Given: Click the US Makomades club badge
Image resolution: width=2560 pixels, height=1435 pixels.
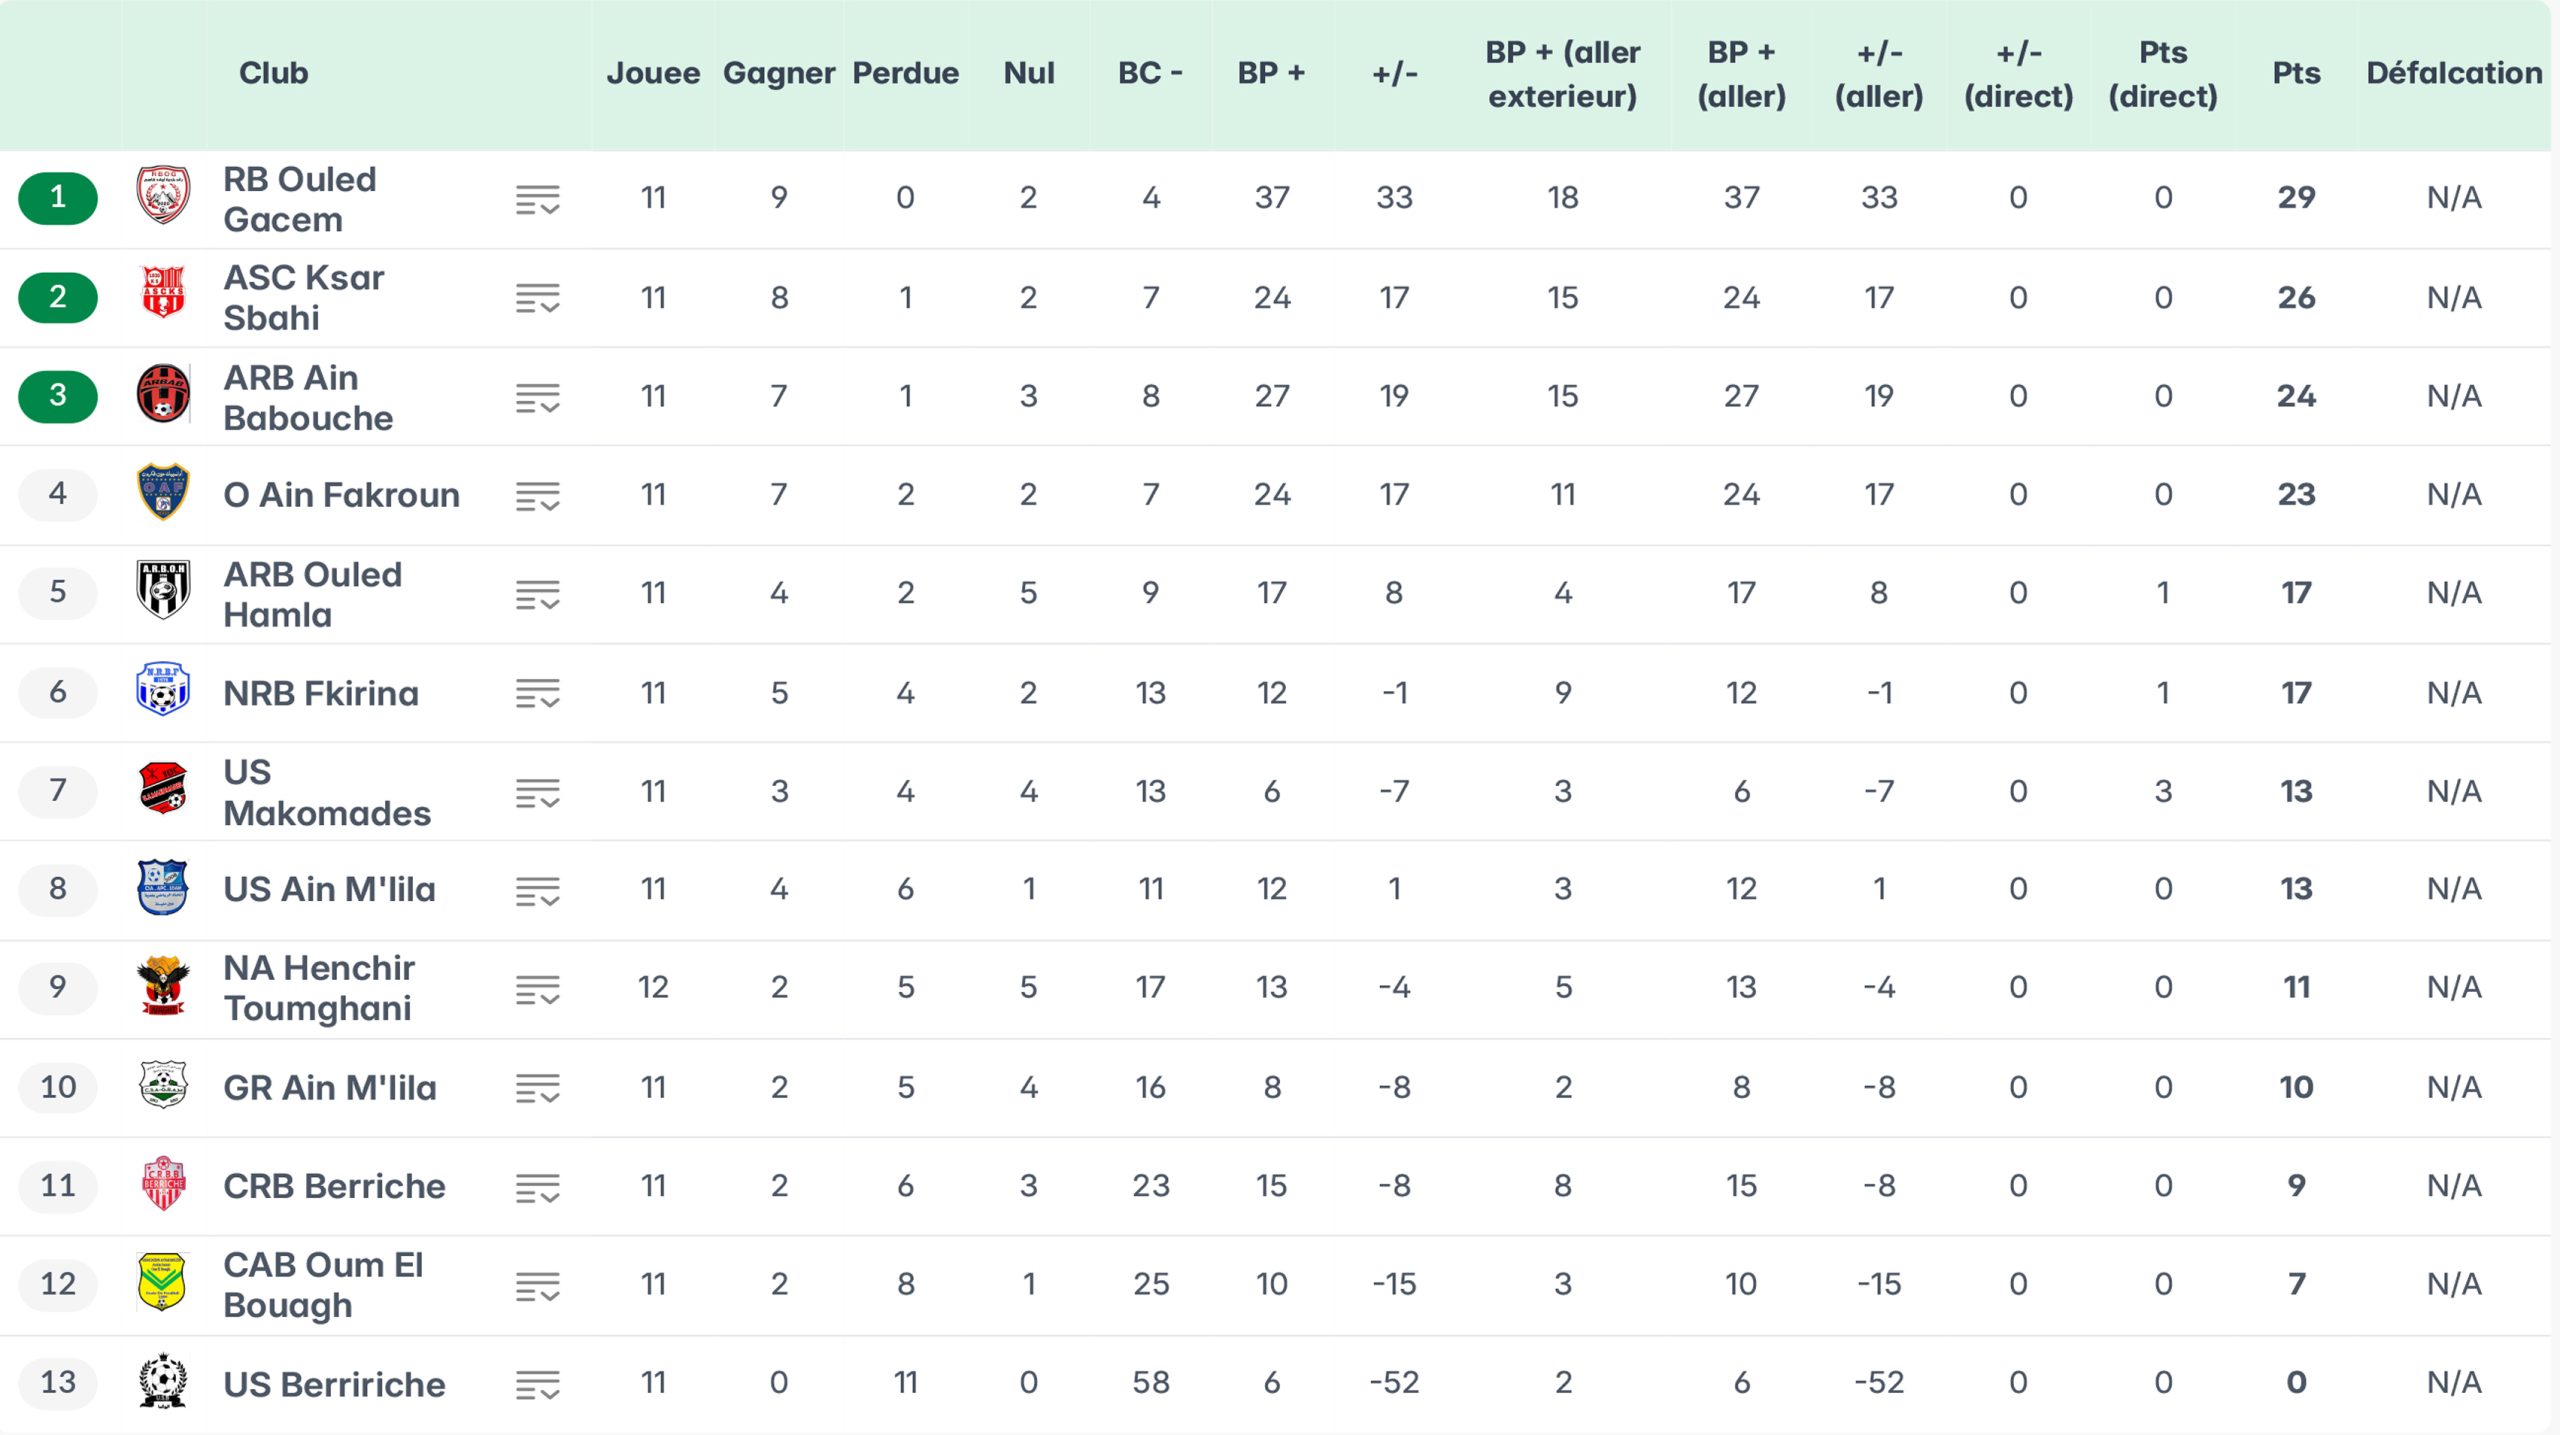Looking at the screenshot, I should (x=163, y=789).
